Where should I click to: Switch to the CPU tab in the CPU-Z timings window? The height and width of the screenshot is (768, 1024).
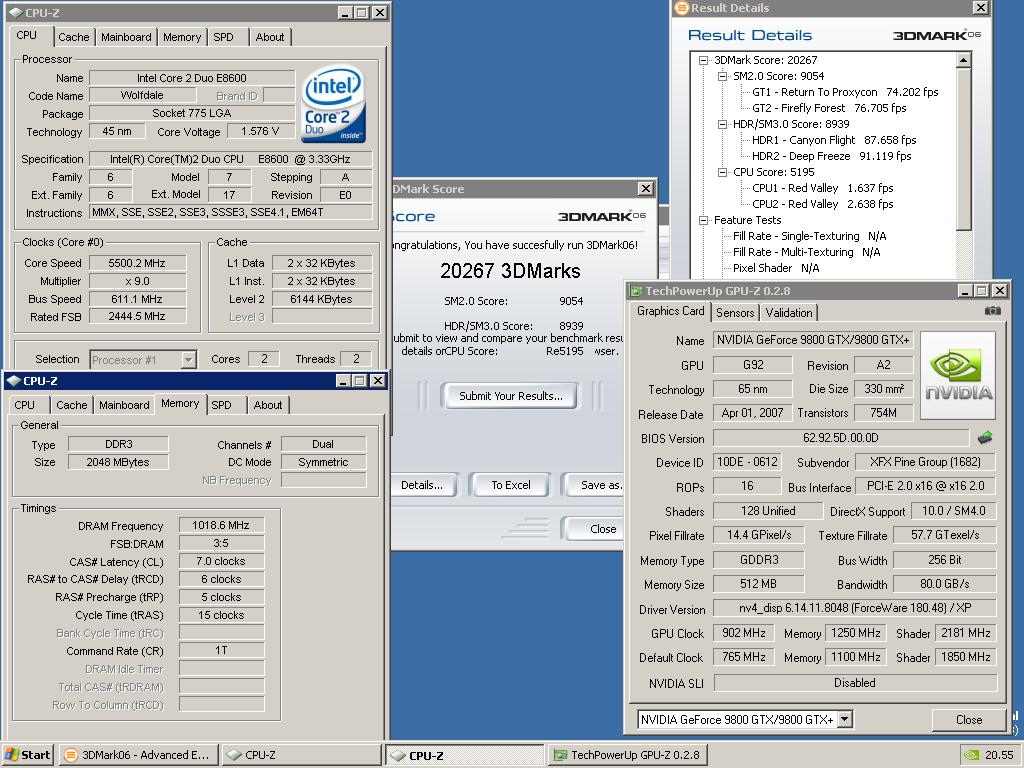click(x=25, y=405)
